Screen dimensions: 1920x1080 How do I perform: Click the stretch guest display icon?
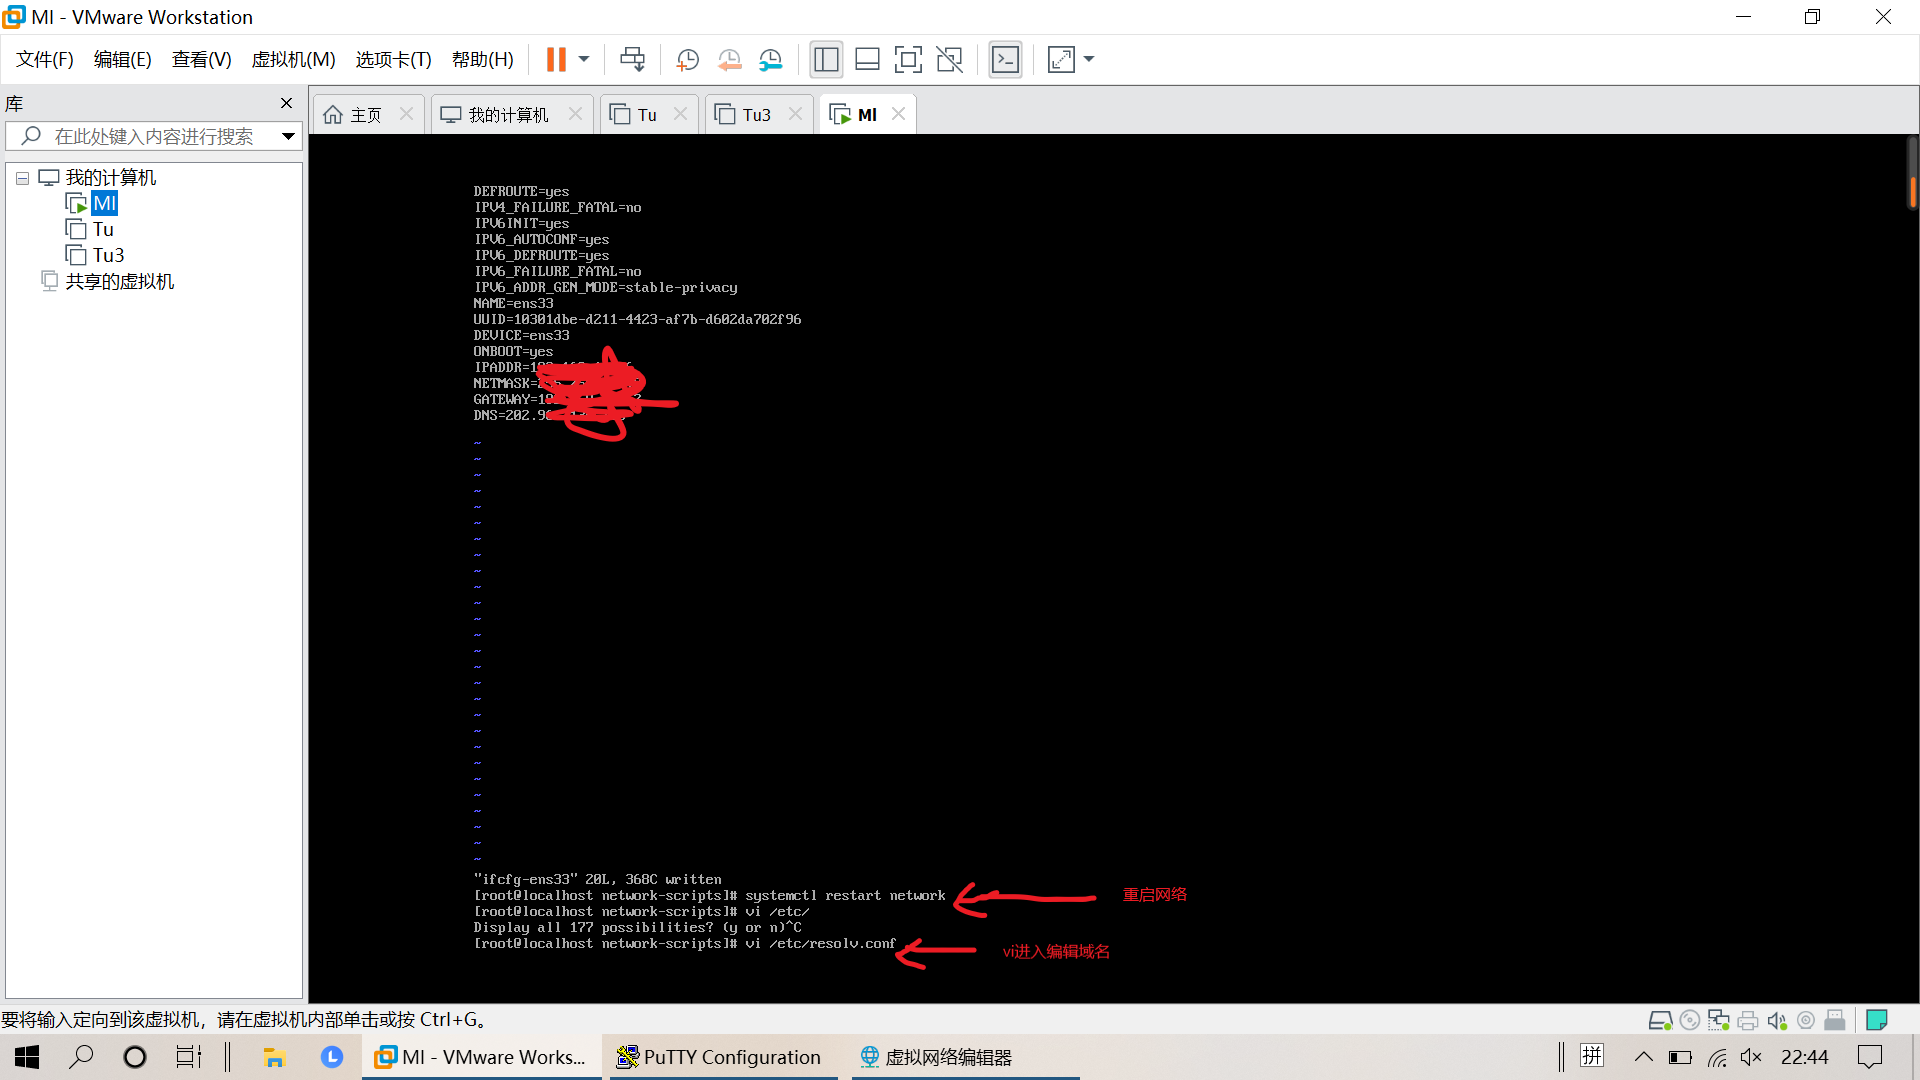click(1061, 60)
